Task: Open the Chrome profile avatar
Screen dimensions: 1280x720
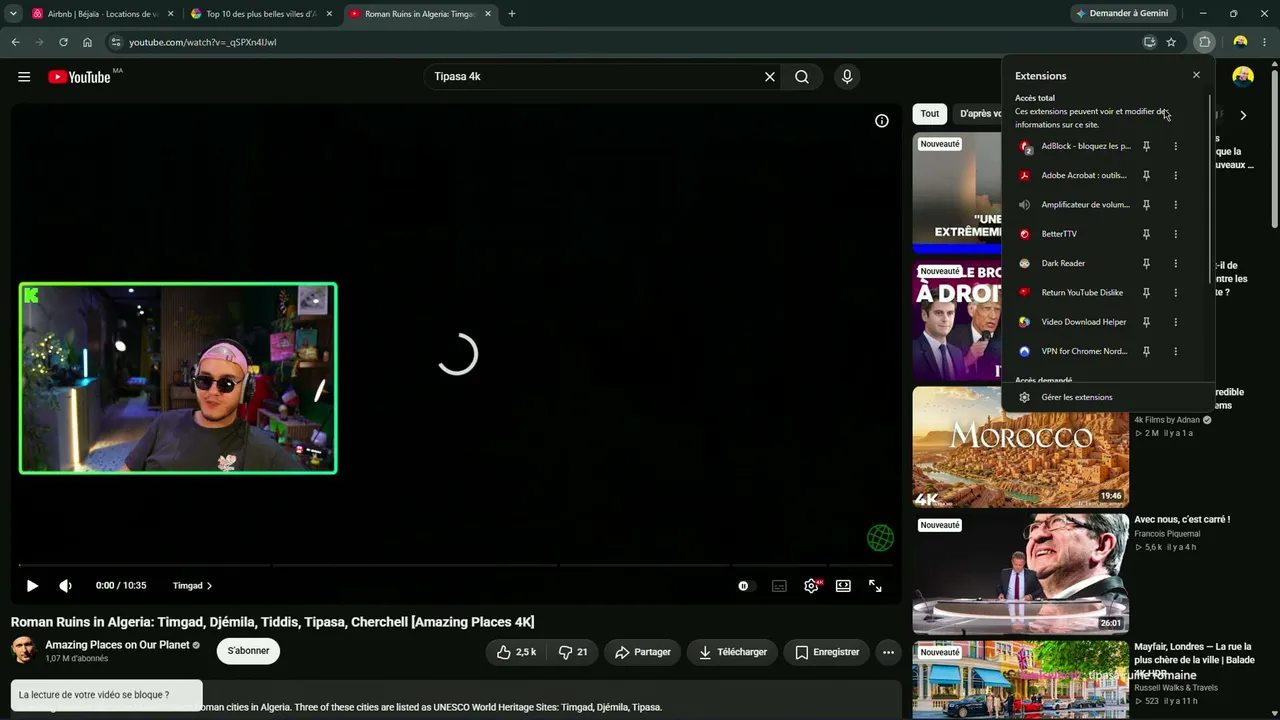Action: pos(1240,42)
